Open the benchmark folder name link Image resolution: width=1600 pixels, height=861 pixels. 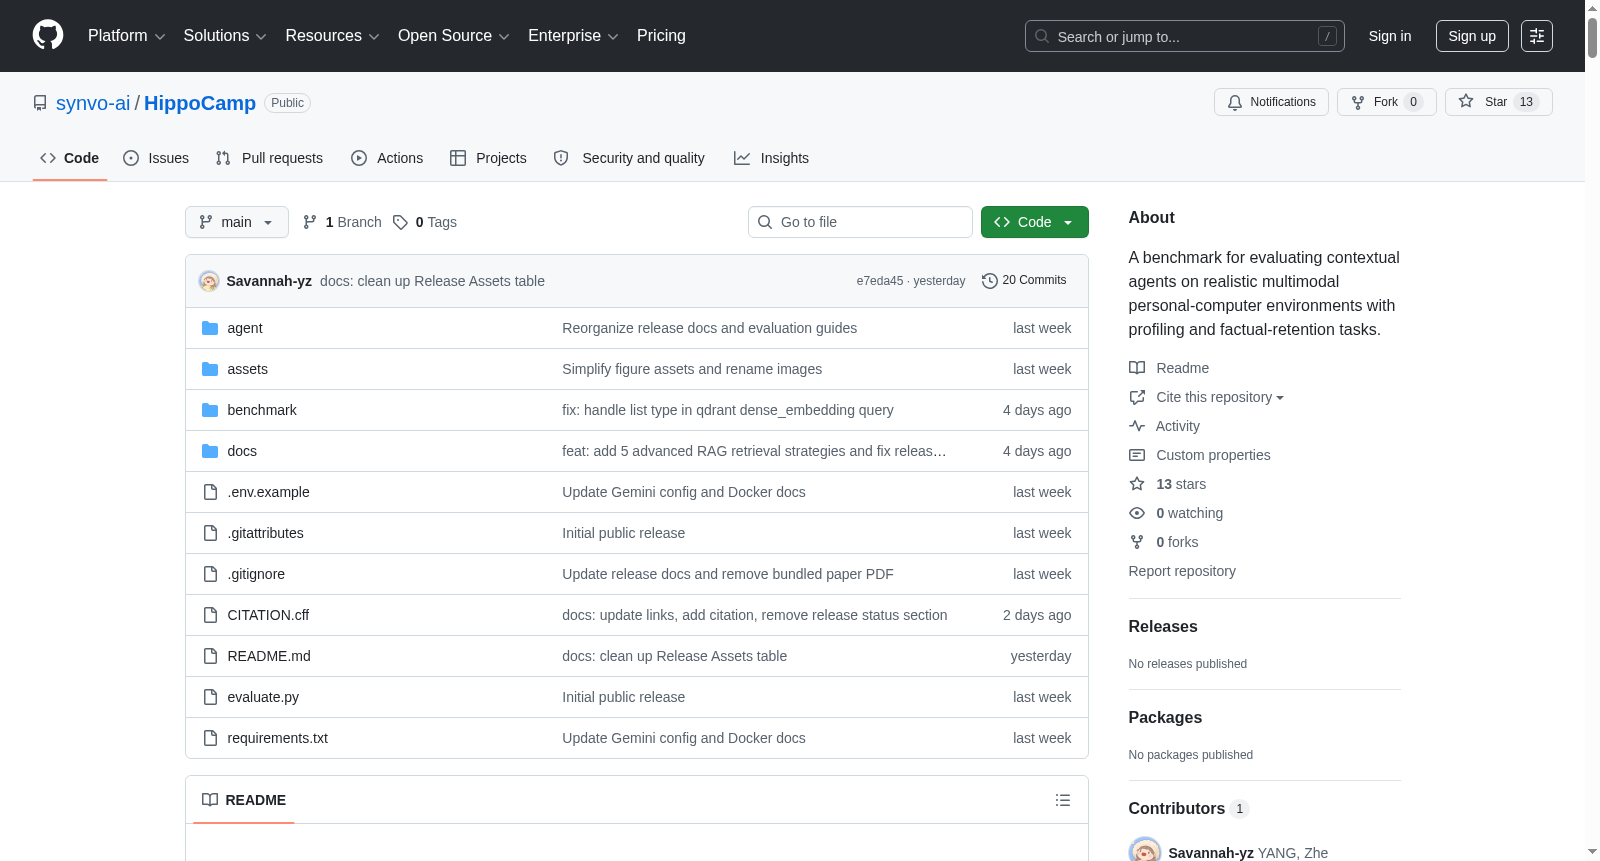[x=262, y=410]
